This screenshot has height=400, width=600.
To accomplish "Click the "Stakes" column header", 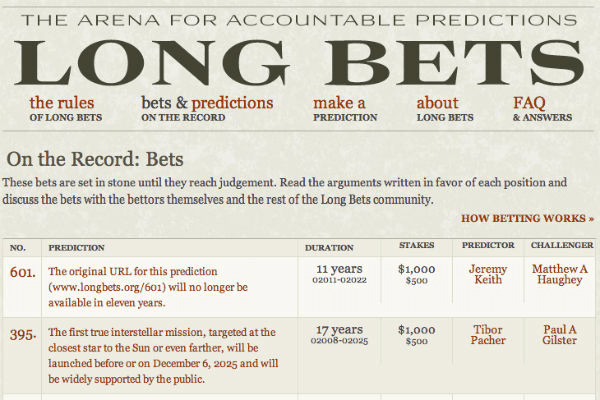I will click(416, 244).
